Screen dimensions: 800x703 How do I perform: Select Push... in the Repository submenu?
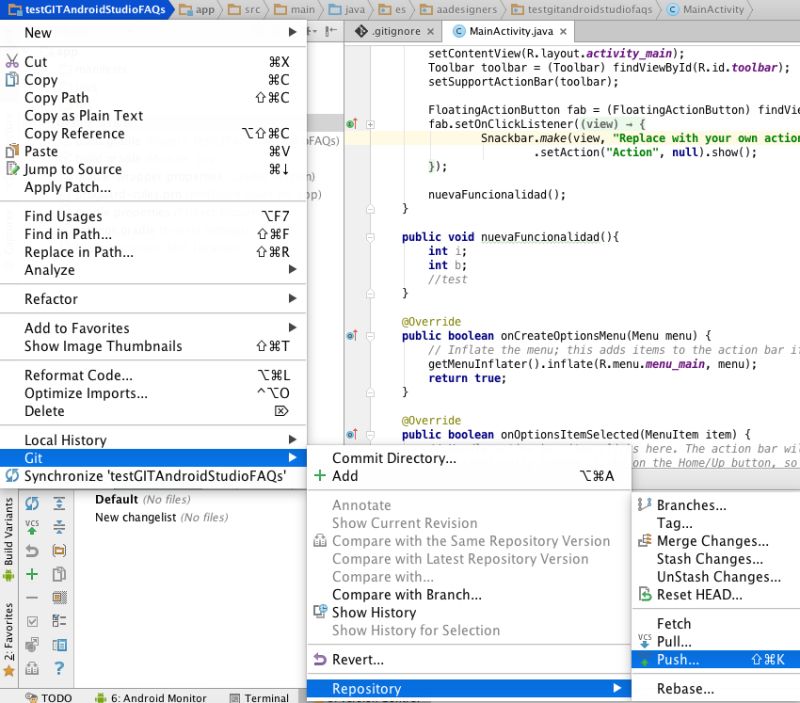[716, 659]
